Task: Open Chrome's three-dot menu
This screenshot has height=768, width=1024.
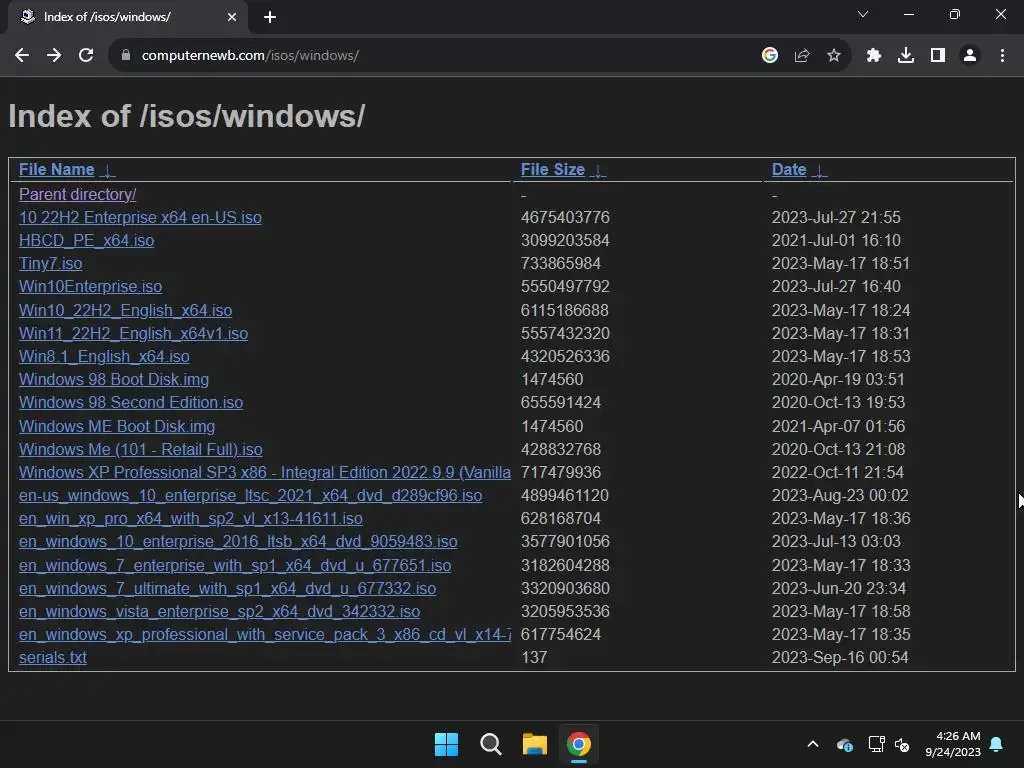Action: (1002, 56)
